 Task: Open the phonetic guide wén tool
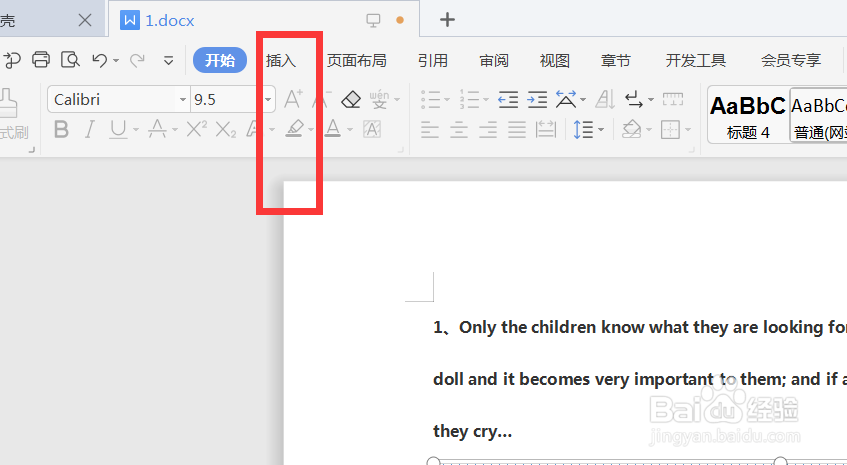[379, 99]
